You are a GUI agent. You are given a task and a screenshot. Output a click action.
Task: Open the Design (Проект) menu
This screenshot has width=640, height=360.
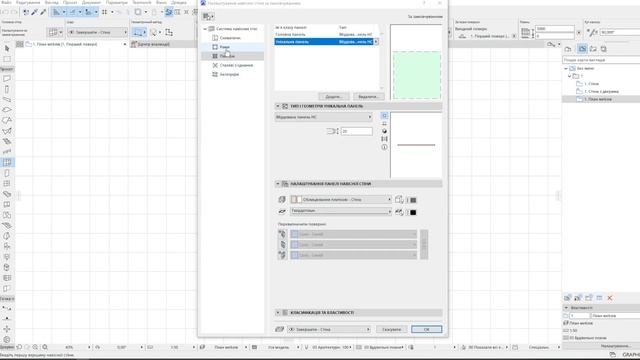[x=70, y=2]
